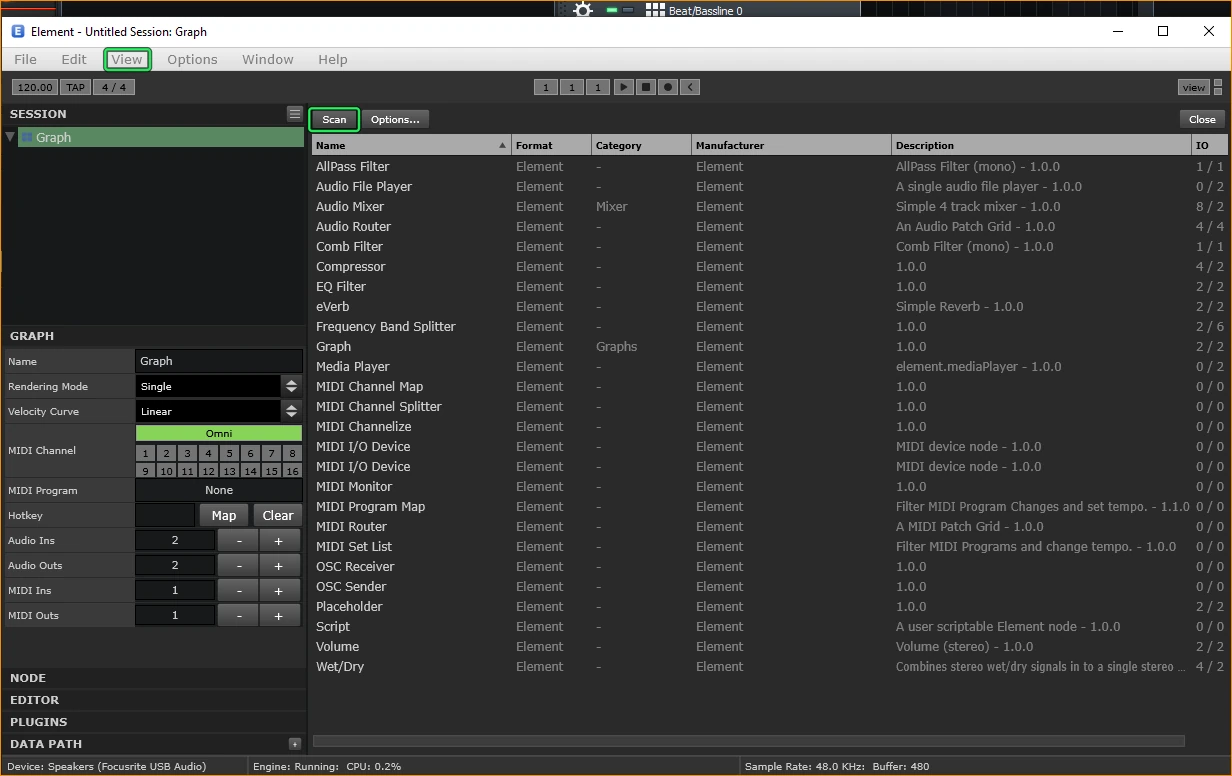Click the Beat/Bassline 0 background window title
Screen dimensions: 1232x776
click(705, 11)
